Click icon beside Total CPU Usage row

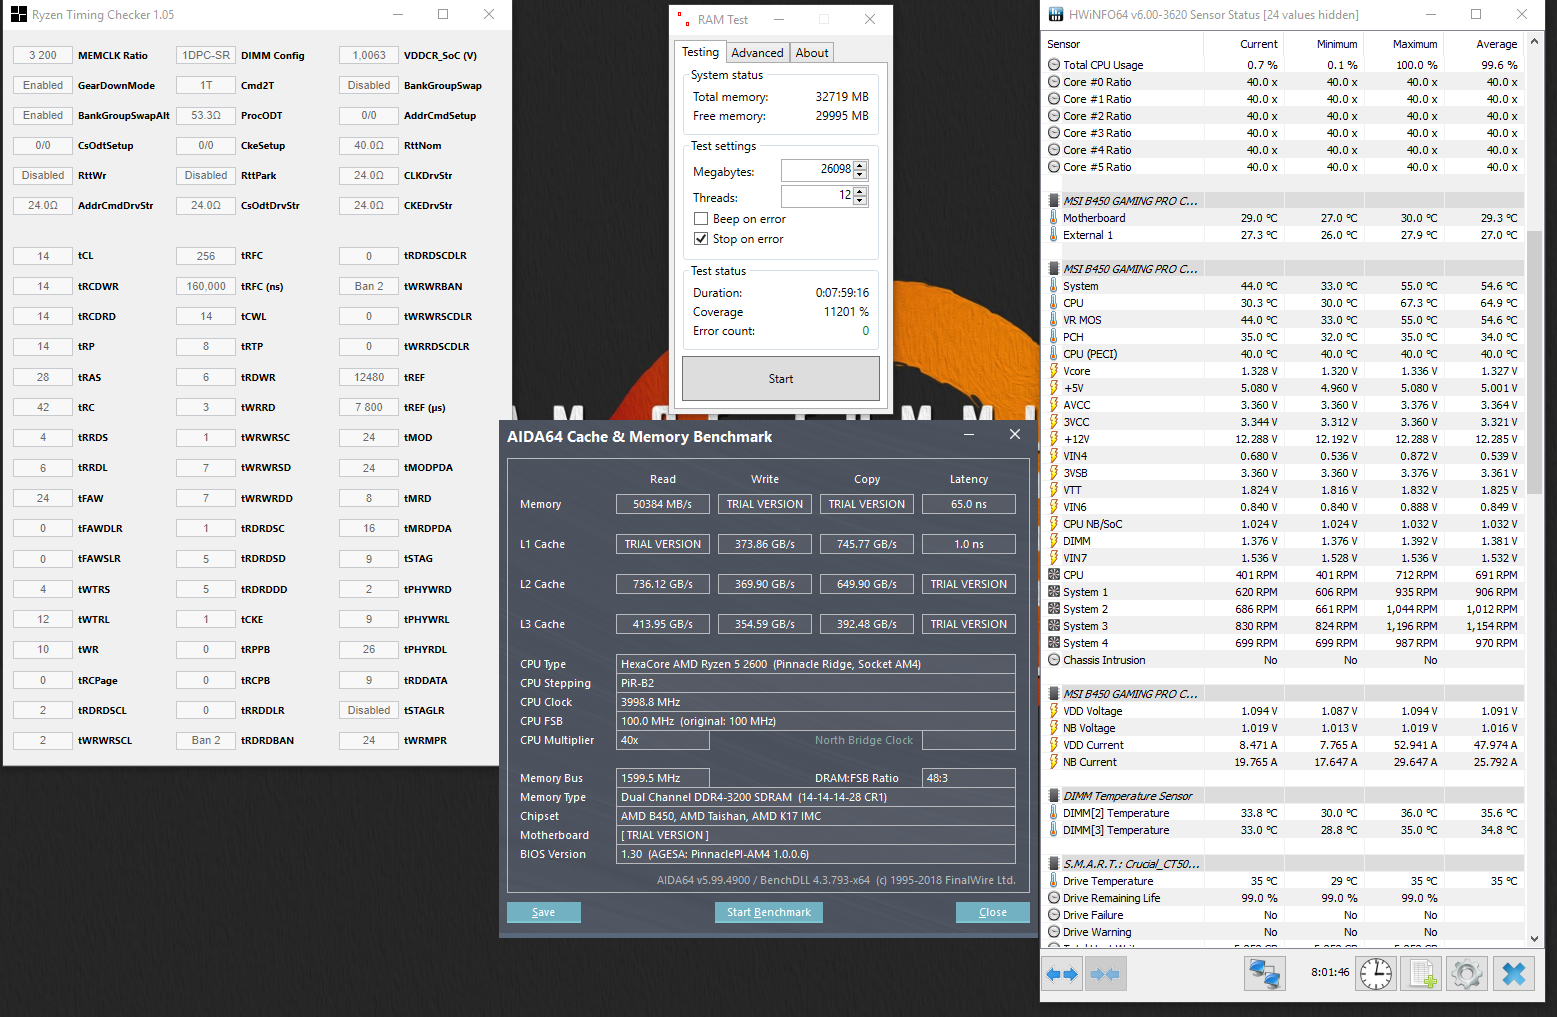[1054, 65]
